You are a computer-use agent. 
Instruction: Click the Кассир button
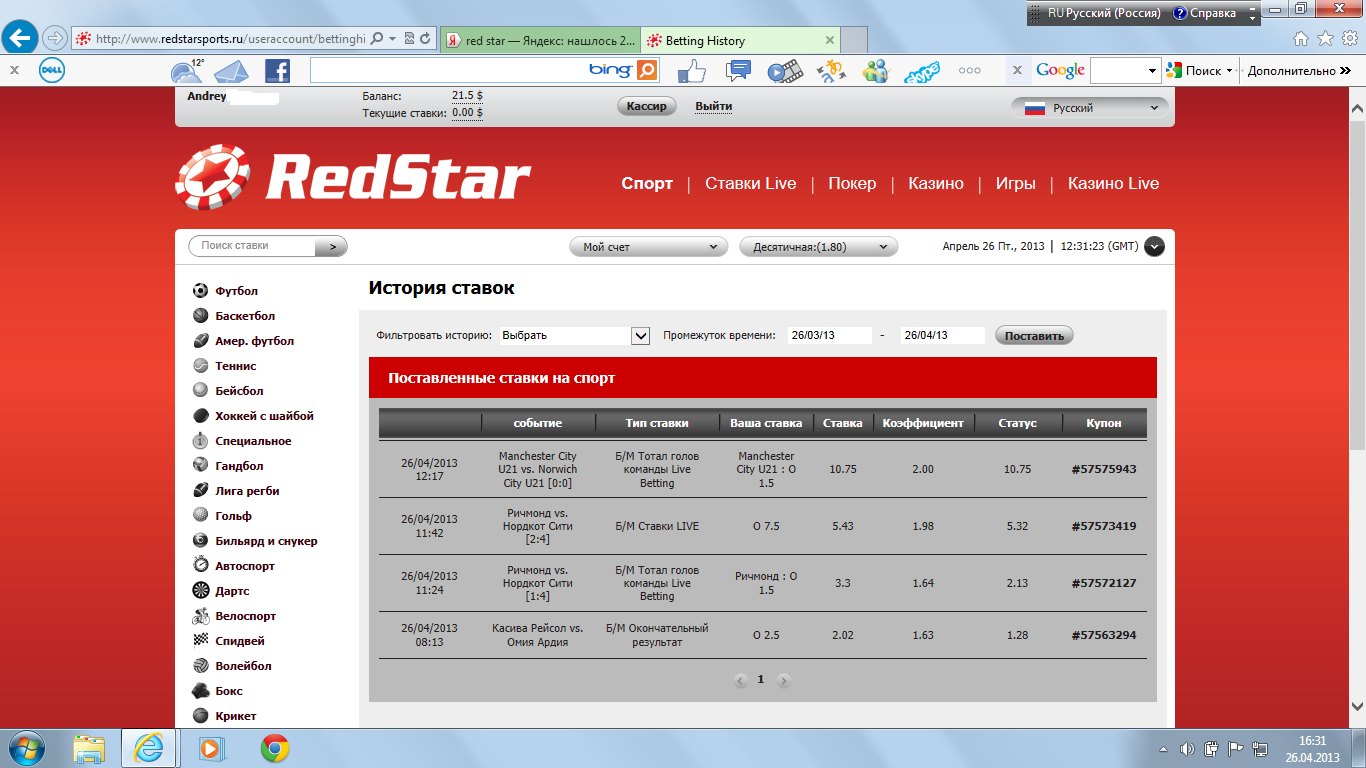coord(646,106)
